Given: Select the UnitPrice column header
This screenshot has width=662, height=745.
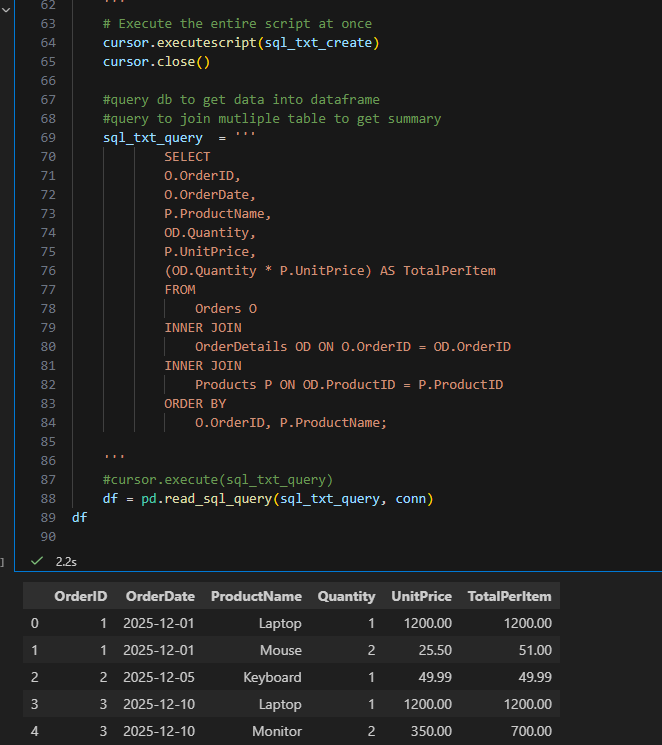Looking at the screenshot, I should point(421,596).
